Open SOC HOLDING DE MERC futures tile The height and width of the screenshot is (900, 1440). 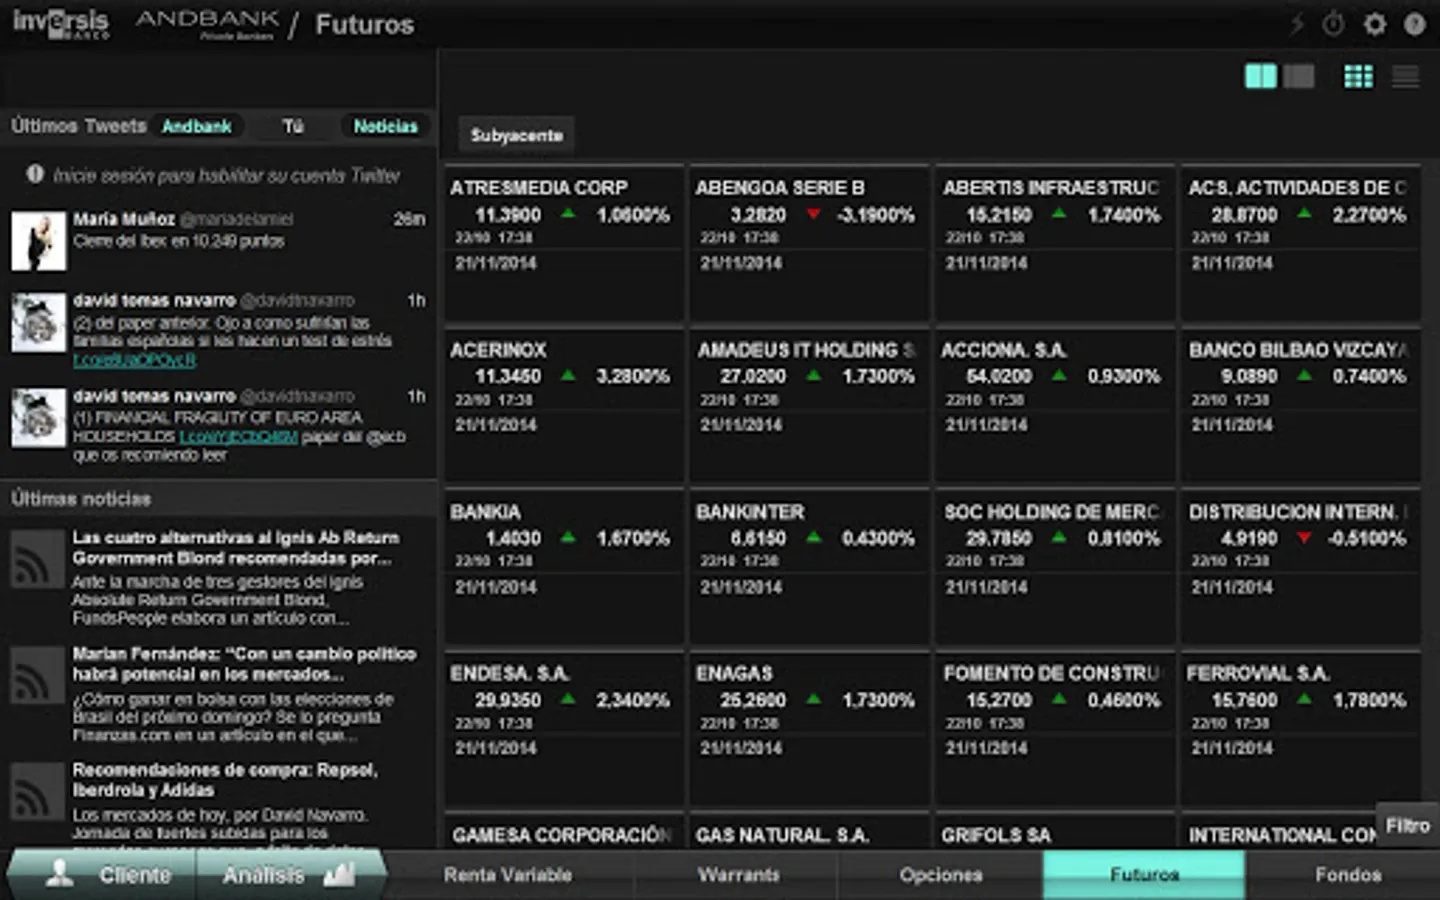(1054, 567)
